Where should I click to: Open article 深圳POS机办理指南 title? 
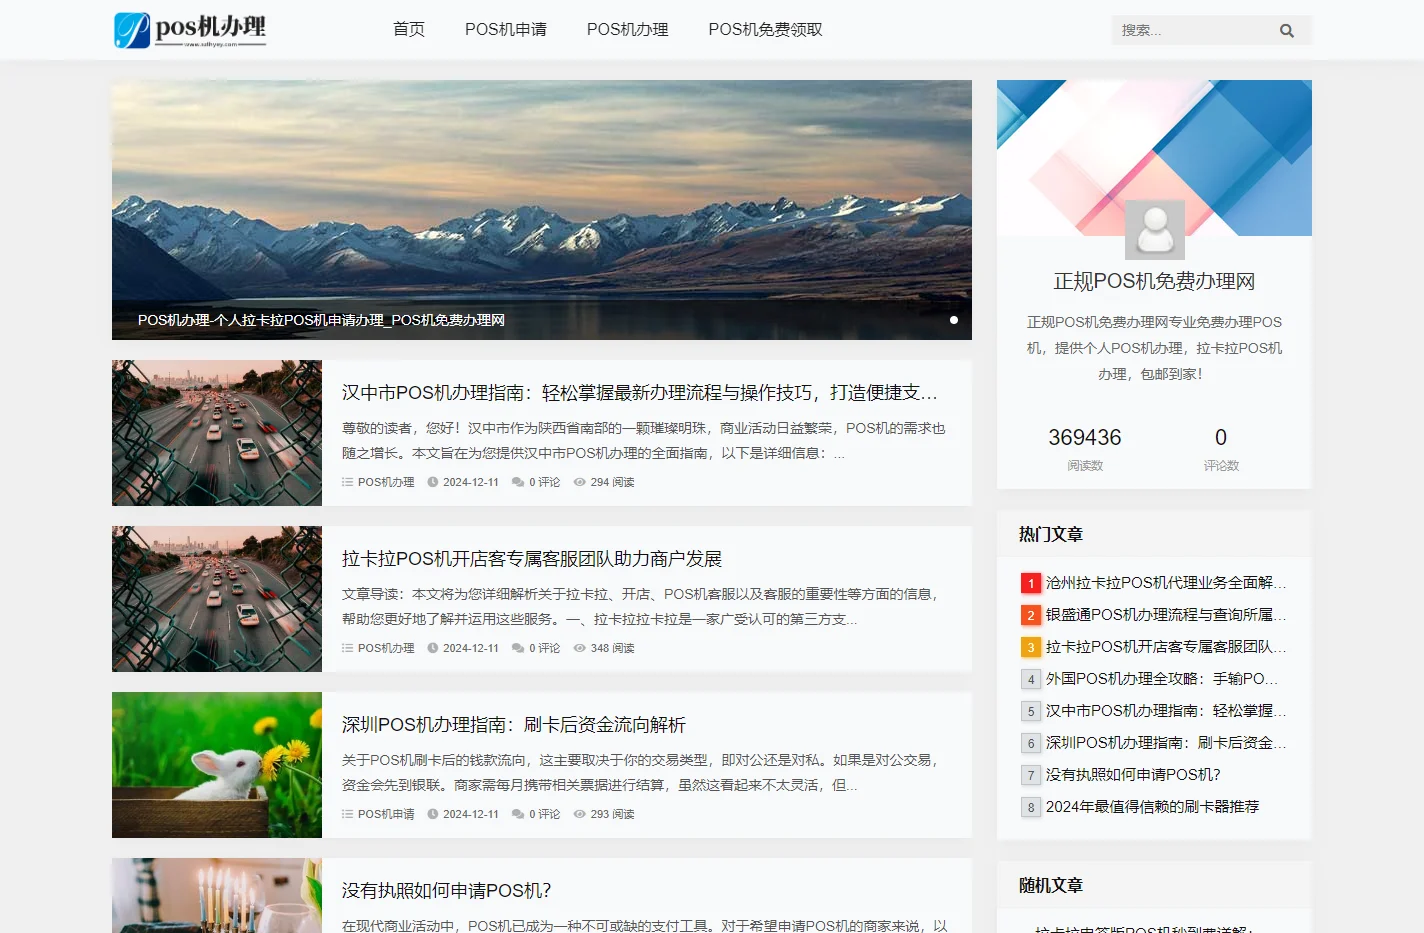pos(514,724)
